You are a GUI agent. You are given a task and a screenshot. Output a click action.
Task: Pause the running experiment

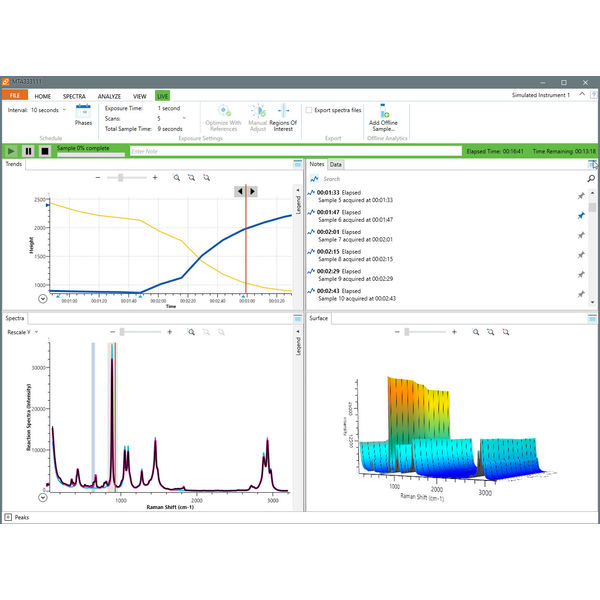coord(29,151)
